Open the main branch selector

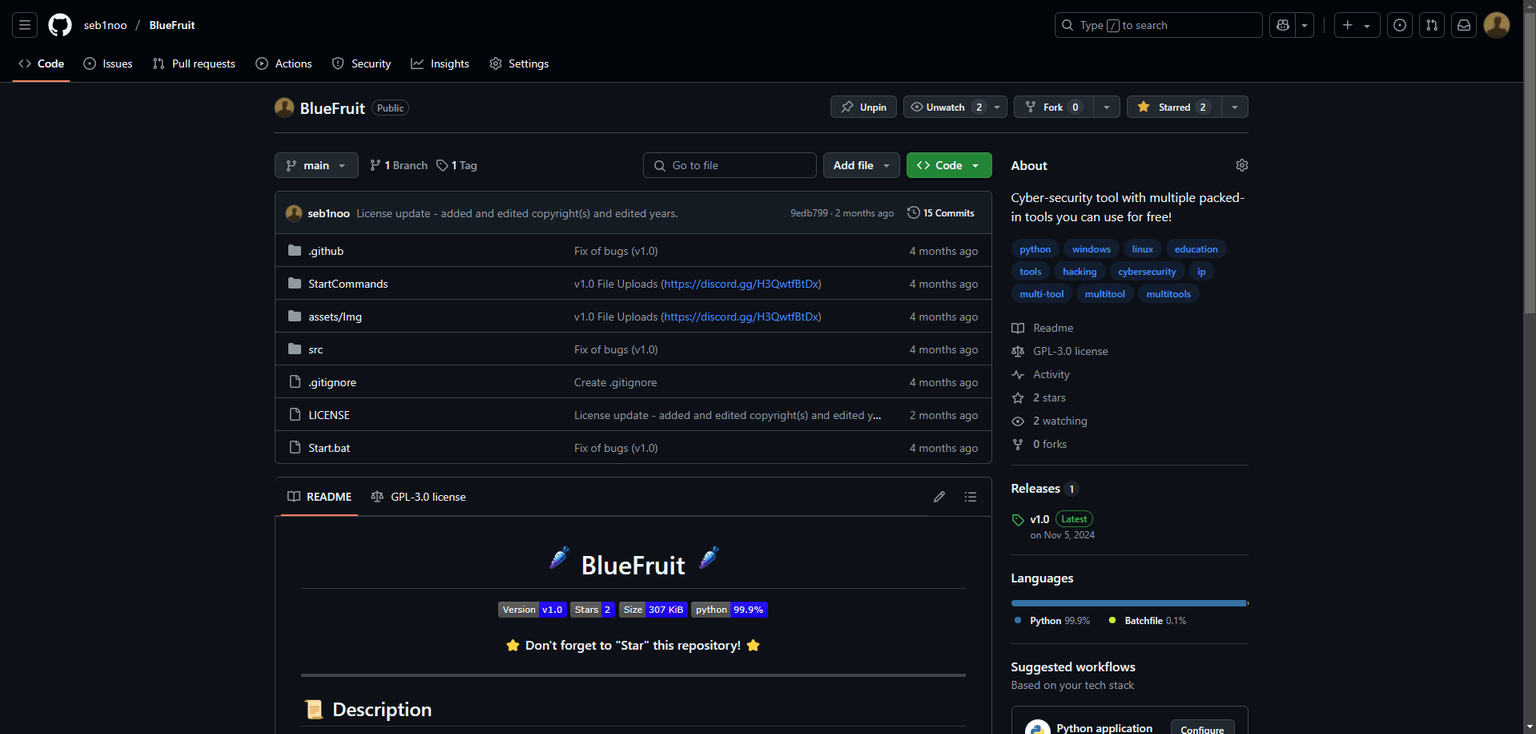click(316, 164)
